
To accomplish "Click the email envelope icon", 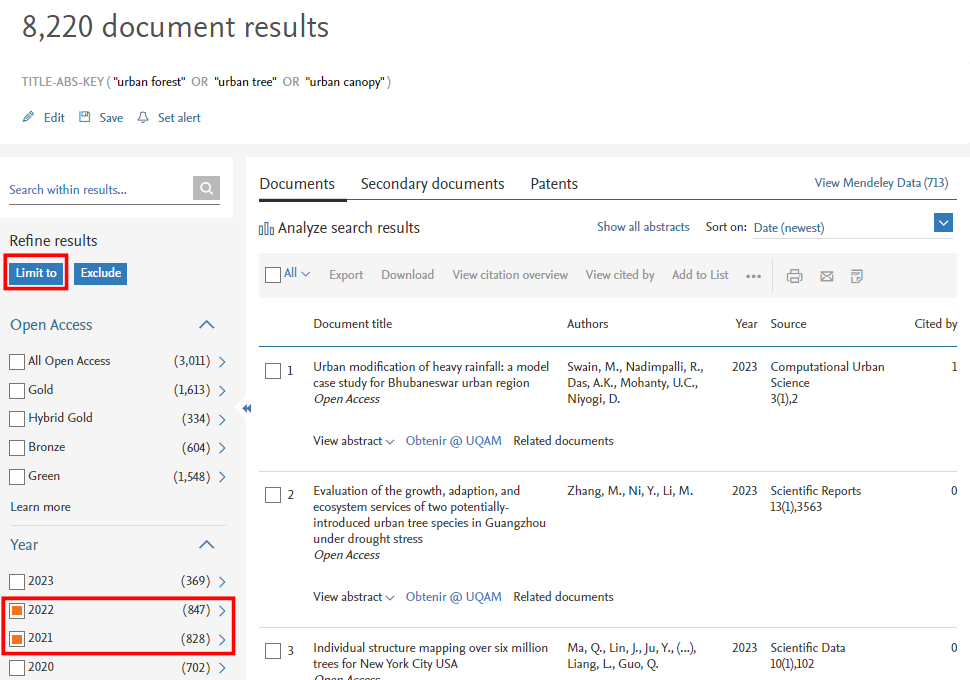I will tap(827, 276).
